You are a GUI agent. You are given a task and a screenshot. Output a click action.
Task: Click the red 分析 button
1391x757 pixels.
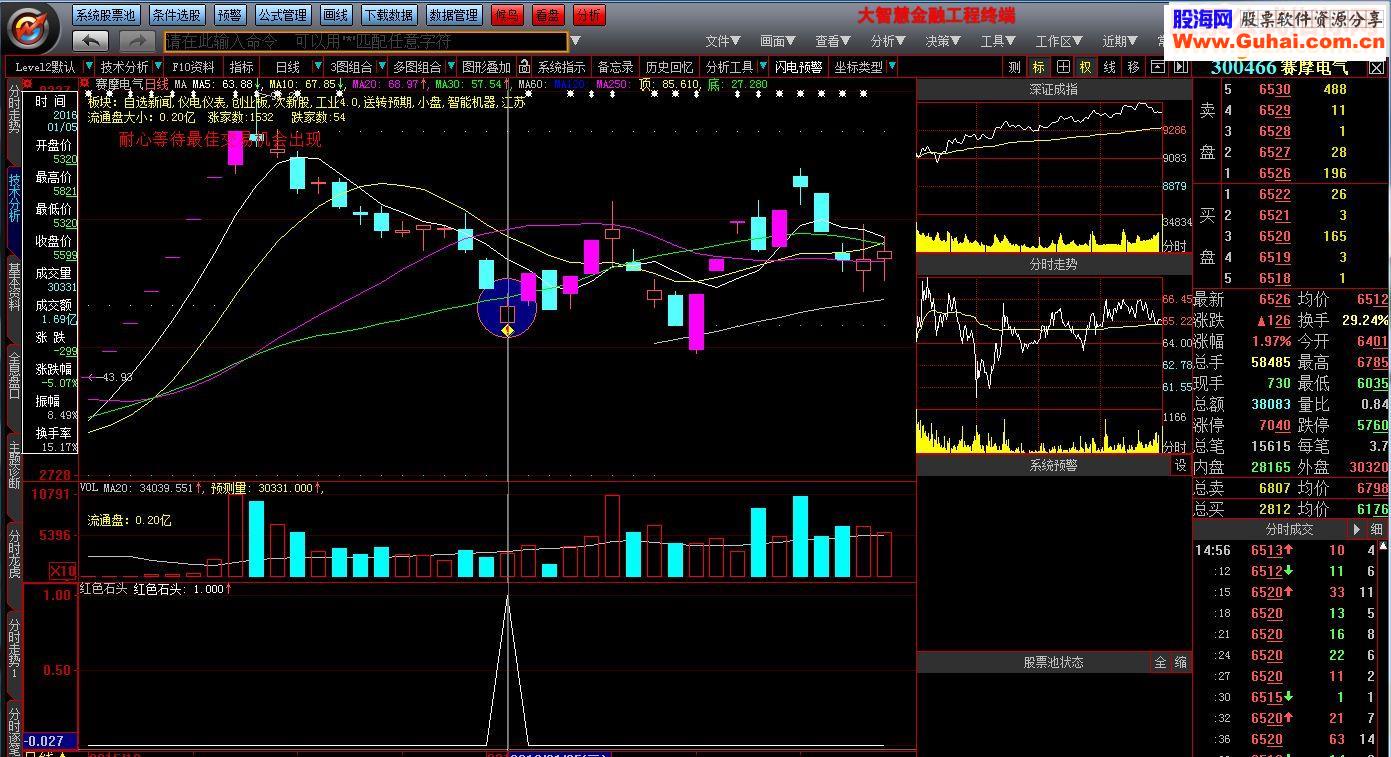click(588, 15)
